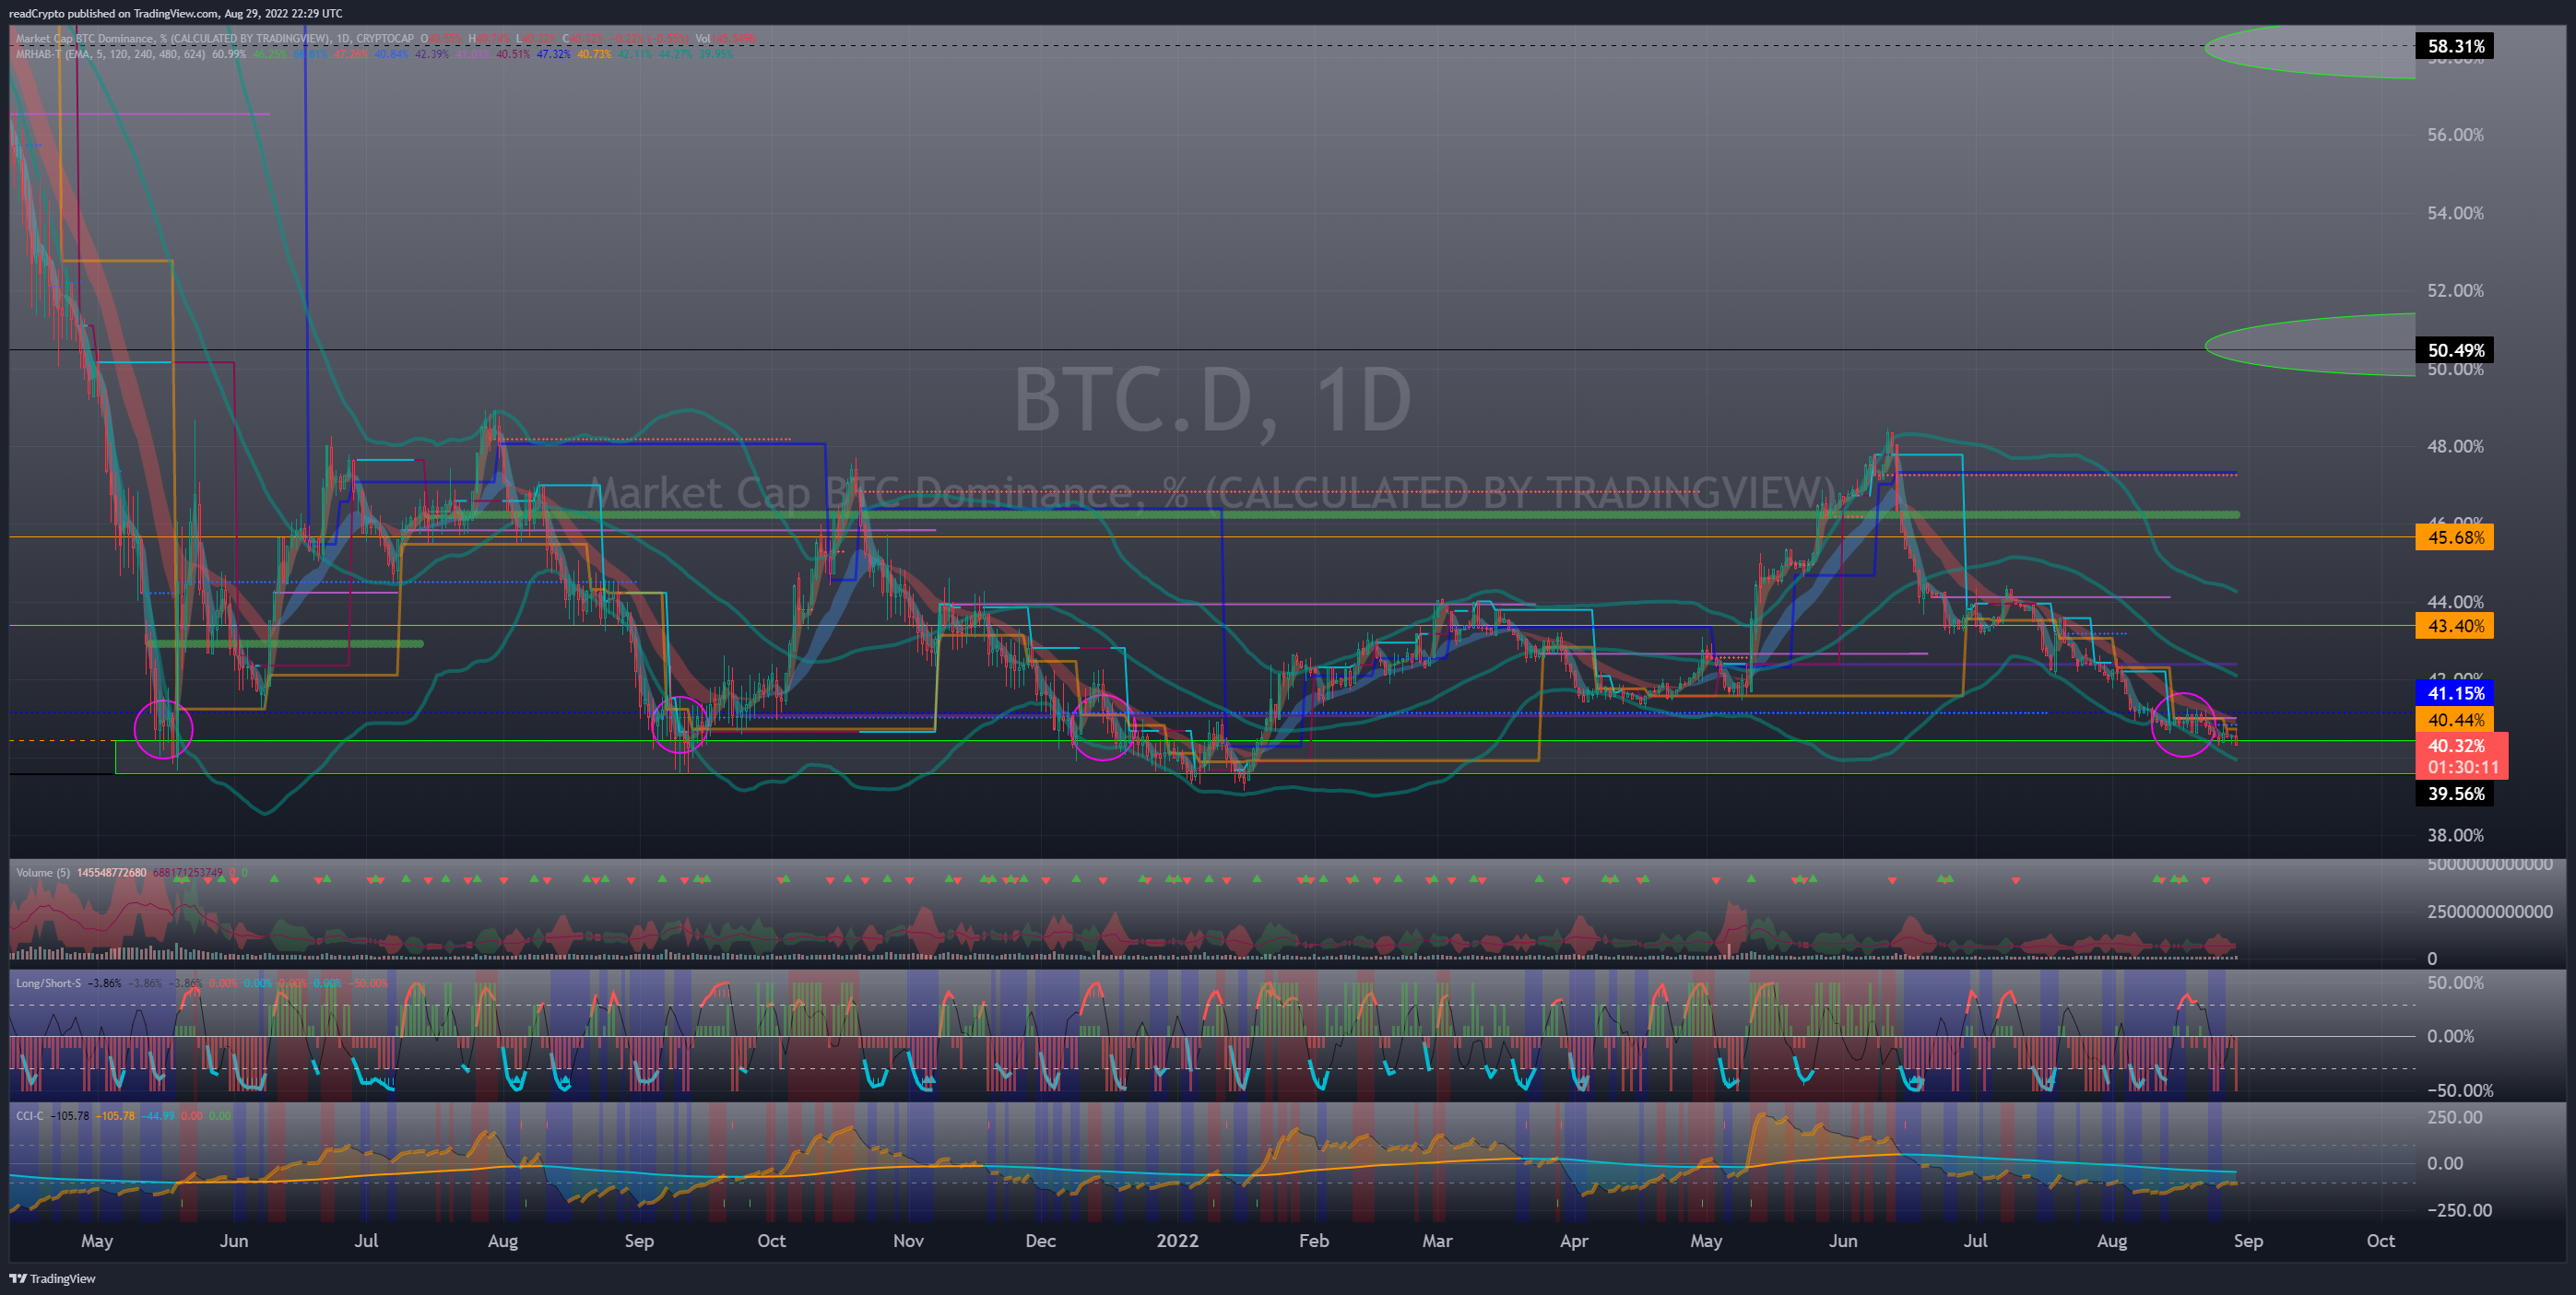The width and height of the screenshot is (2576, 1295).
Task: Click the Oct label at time axis end
Action: pos(2380,1241)
